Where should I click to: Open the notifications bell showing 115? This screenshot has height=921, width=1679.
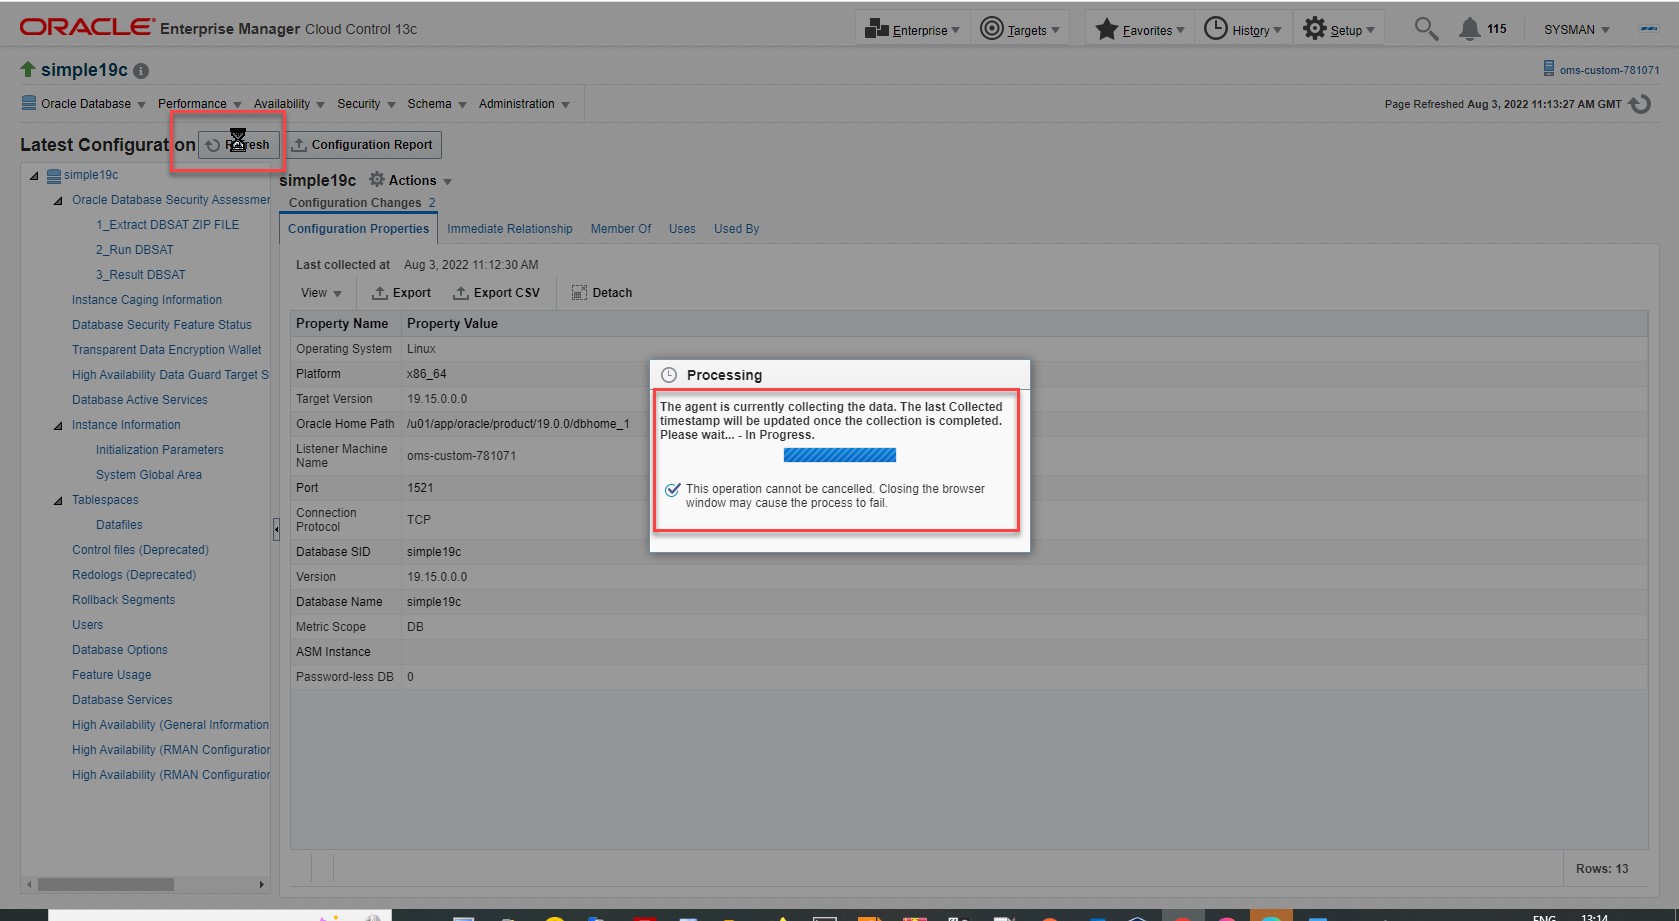point(1483,29)
